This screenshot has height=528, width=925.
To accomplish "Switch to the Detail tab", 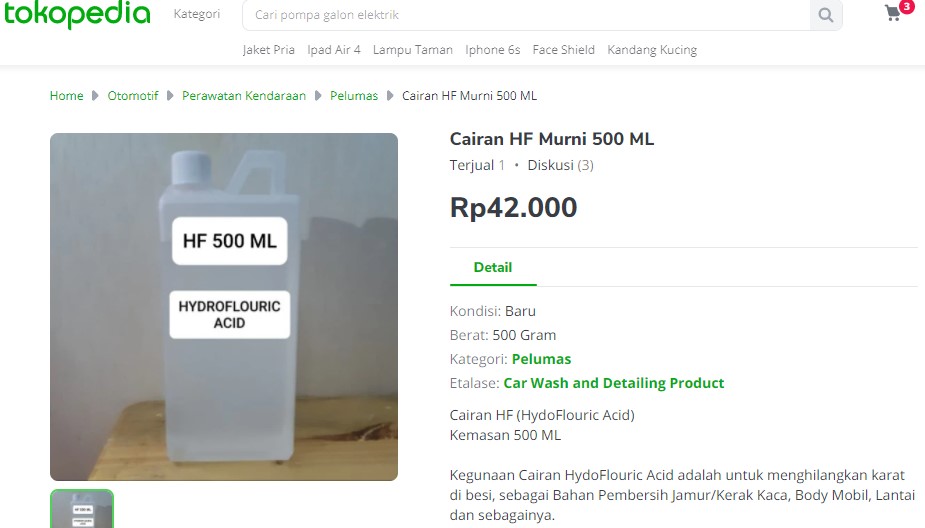I will click(x=493, y=268).
